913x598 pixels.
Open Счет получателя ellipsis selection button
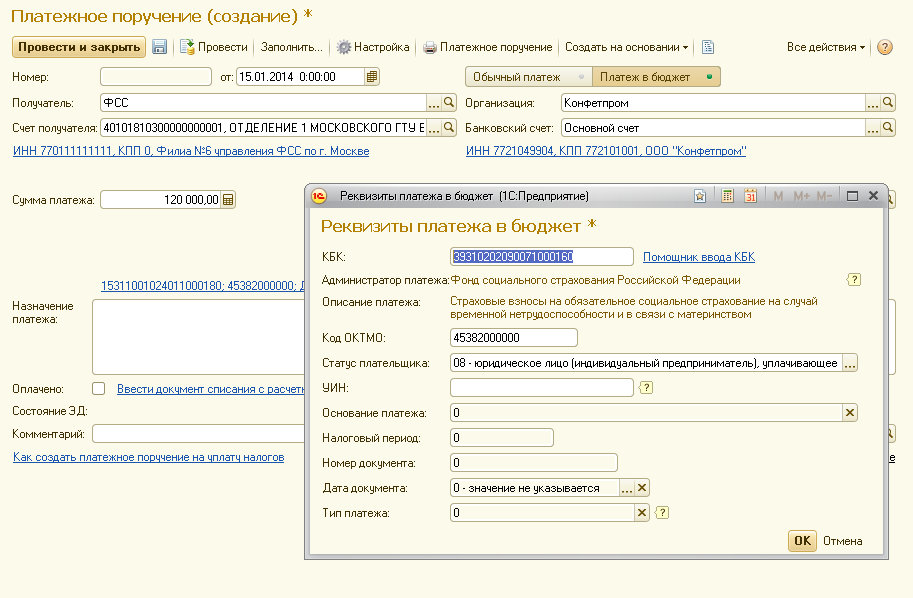434,128
